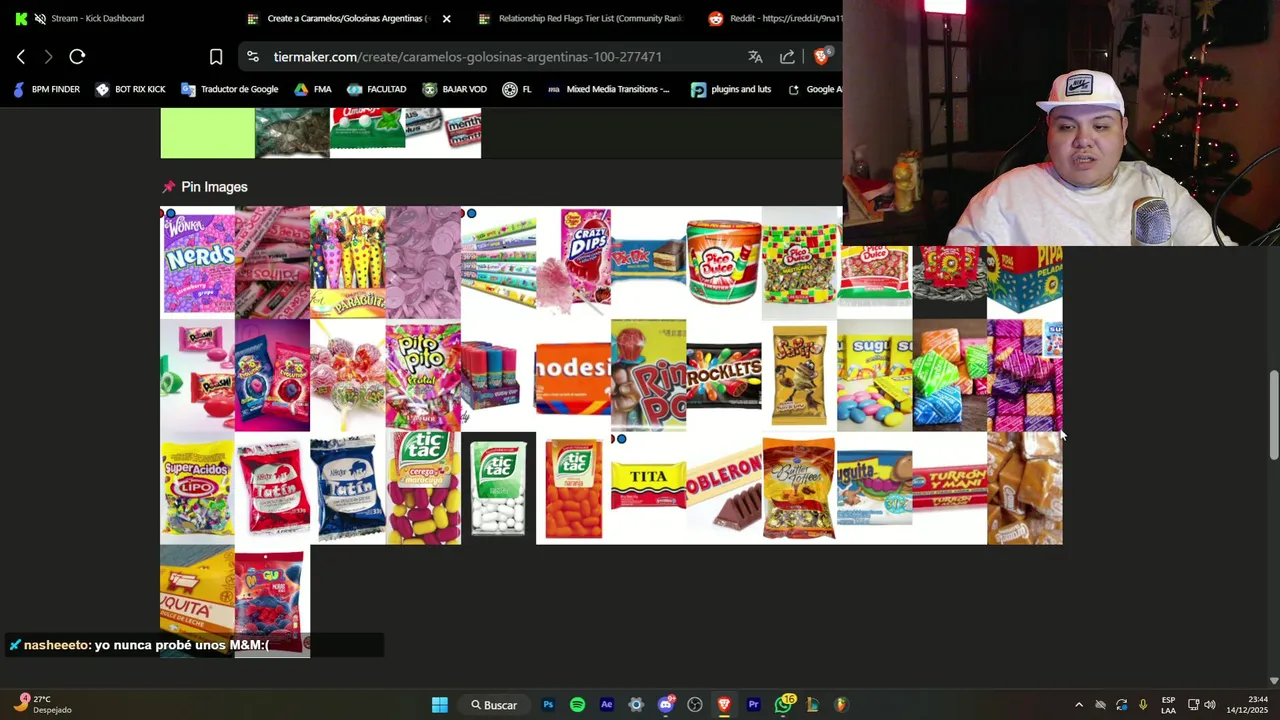Open the BOT RIX KICK bookmark

130,89
